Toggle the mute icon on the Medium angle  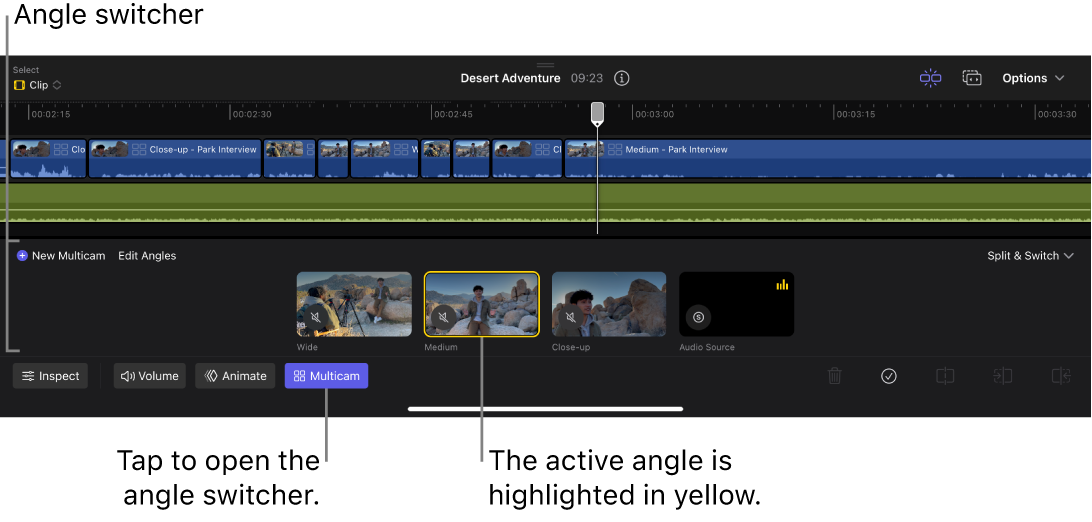point(443,318)
